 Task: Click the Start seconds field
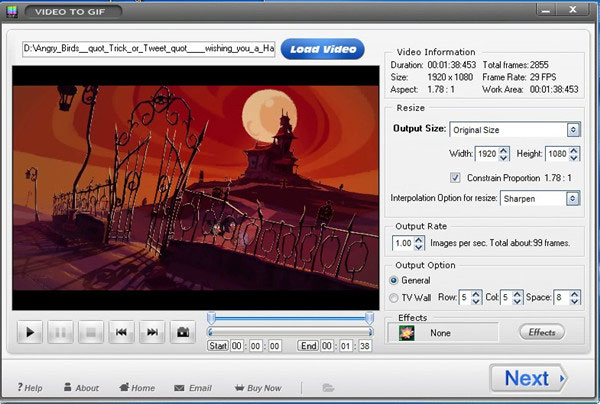pos(274,346)
